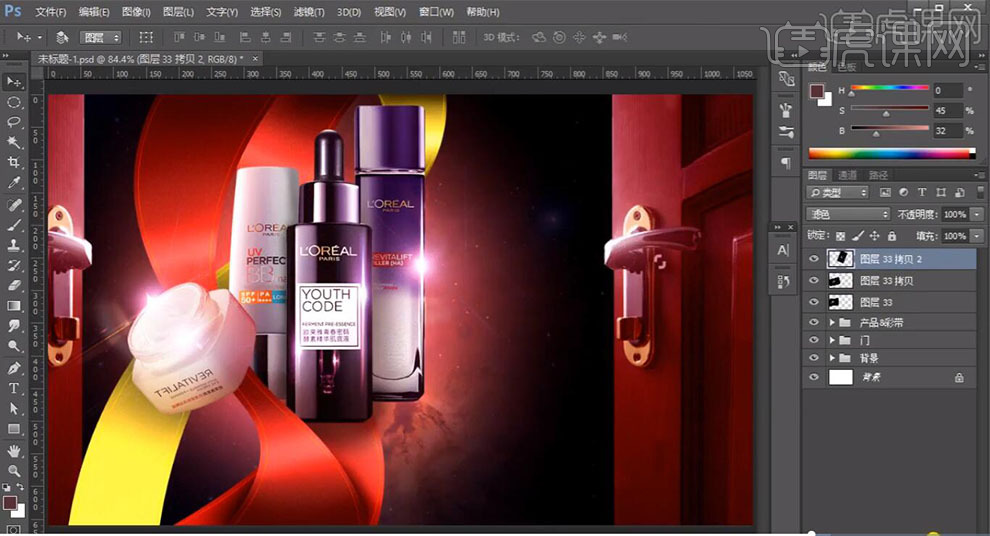Select the Zoom tool
This screenshot has width=990, height=536.
pyautogui.click(x=13, y=471)
